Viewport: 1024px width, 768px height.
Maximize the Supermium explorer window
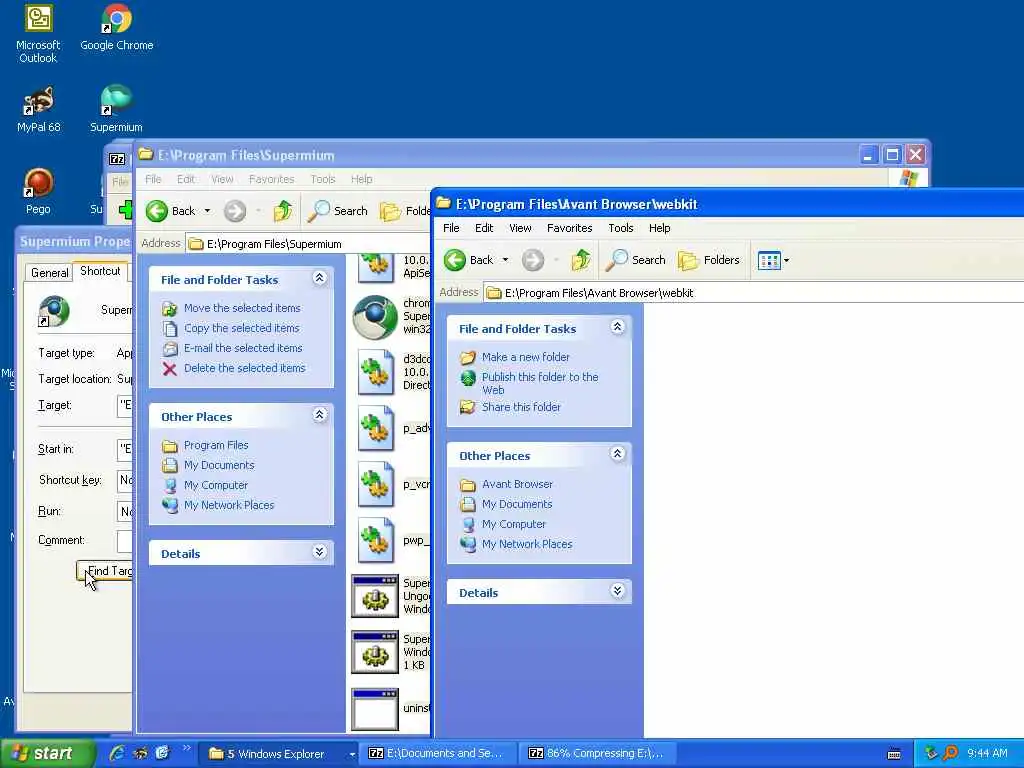pos(892,155)
